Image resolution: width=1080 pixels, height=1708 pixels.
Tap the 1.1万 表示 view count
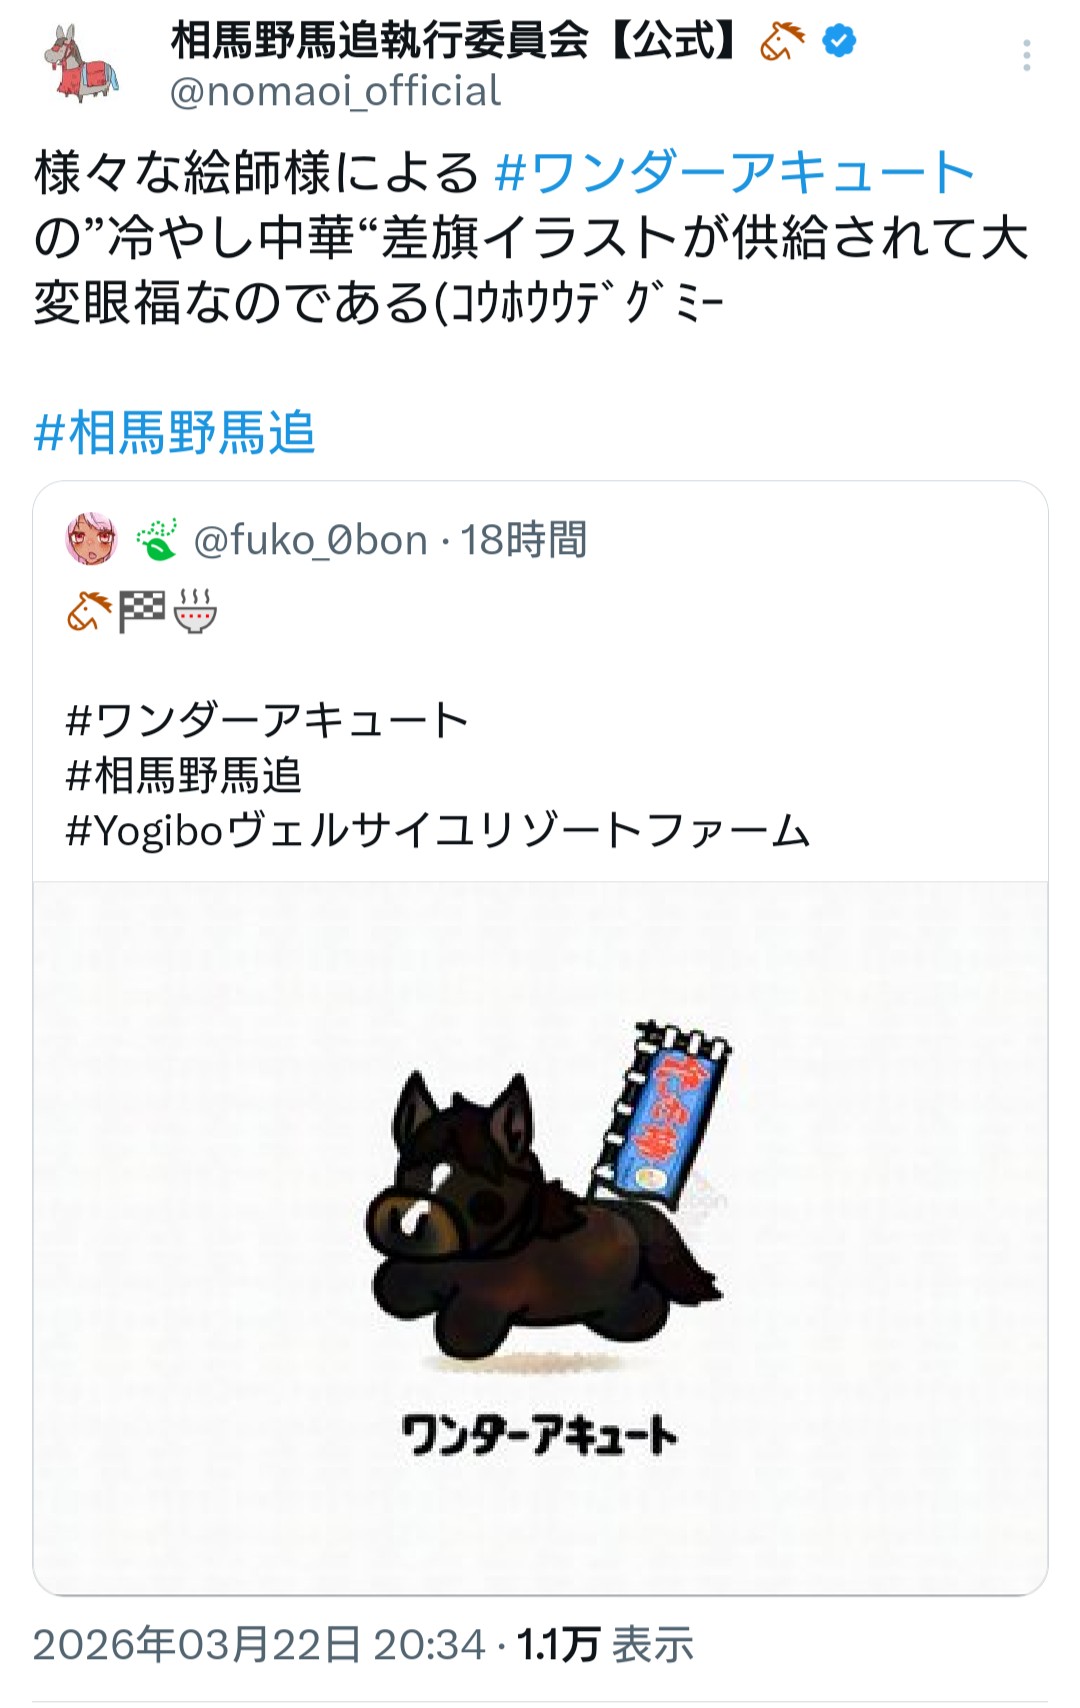pyautogui.click(x=605, y=1645)
